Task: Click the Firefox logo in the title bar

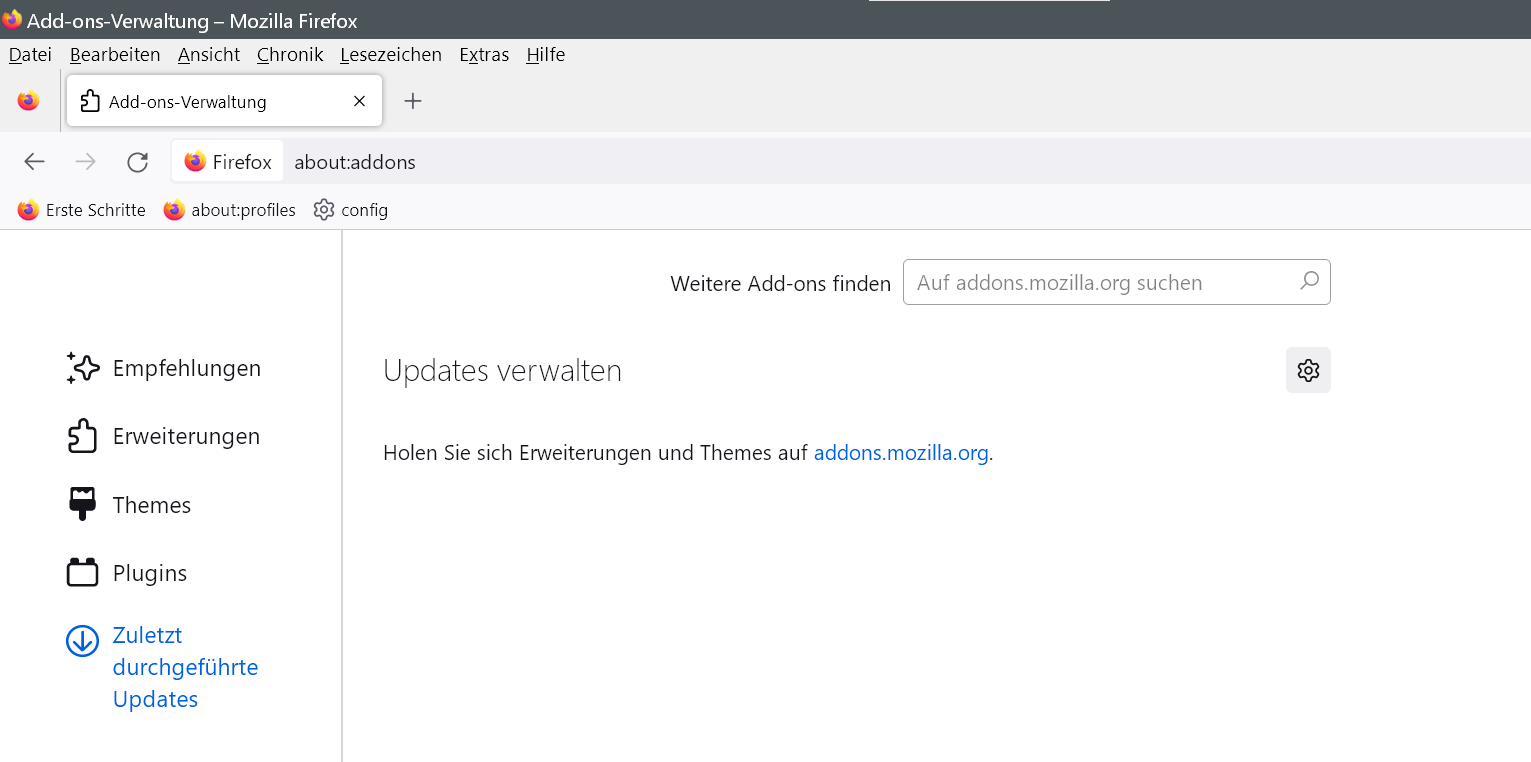Action: [x=12, y=19]
